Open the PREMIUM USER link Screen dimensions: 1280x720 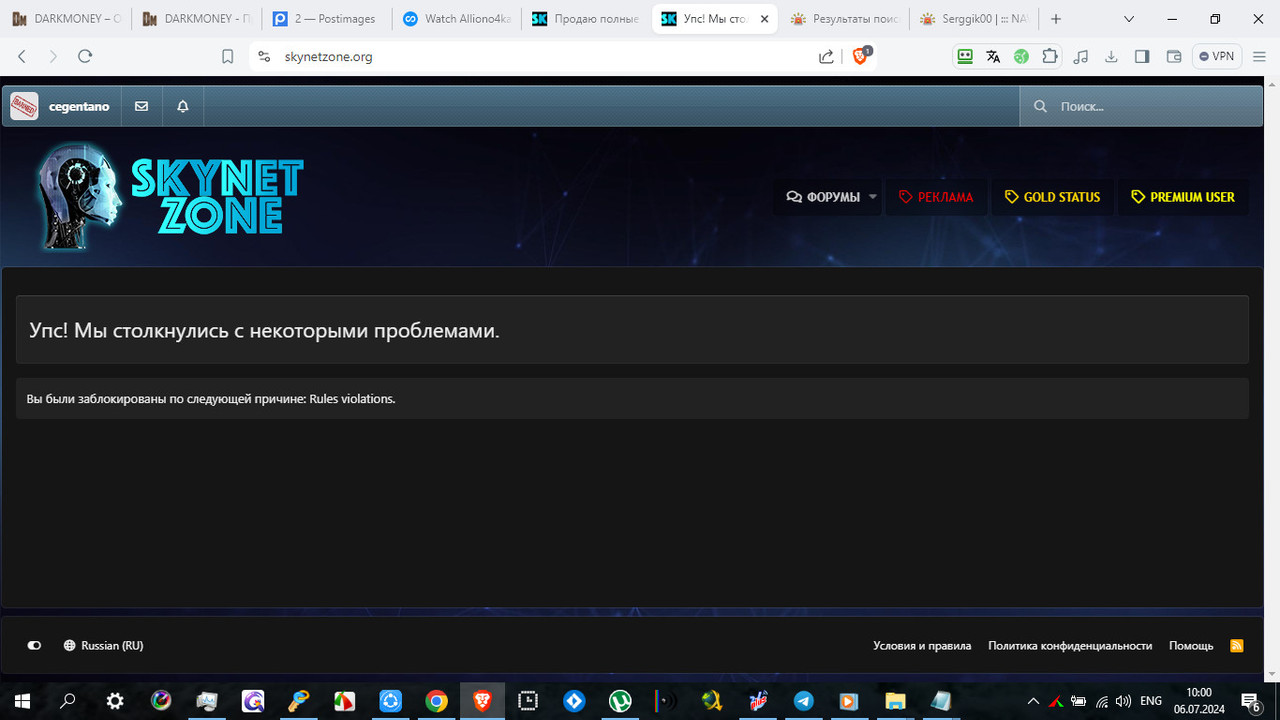(1182, 197)
